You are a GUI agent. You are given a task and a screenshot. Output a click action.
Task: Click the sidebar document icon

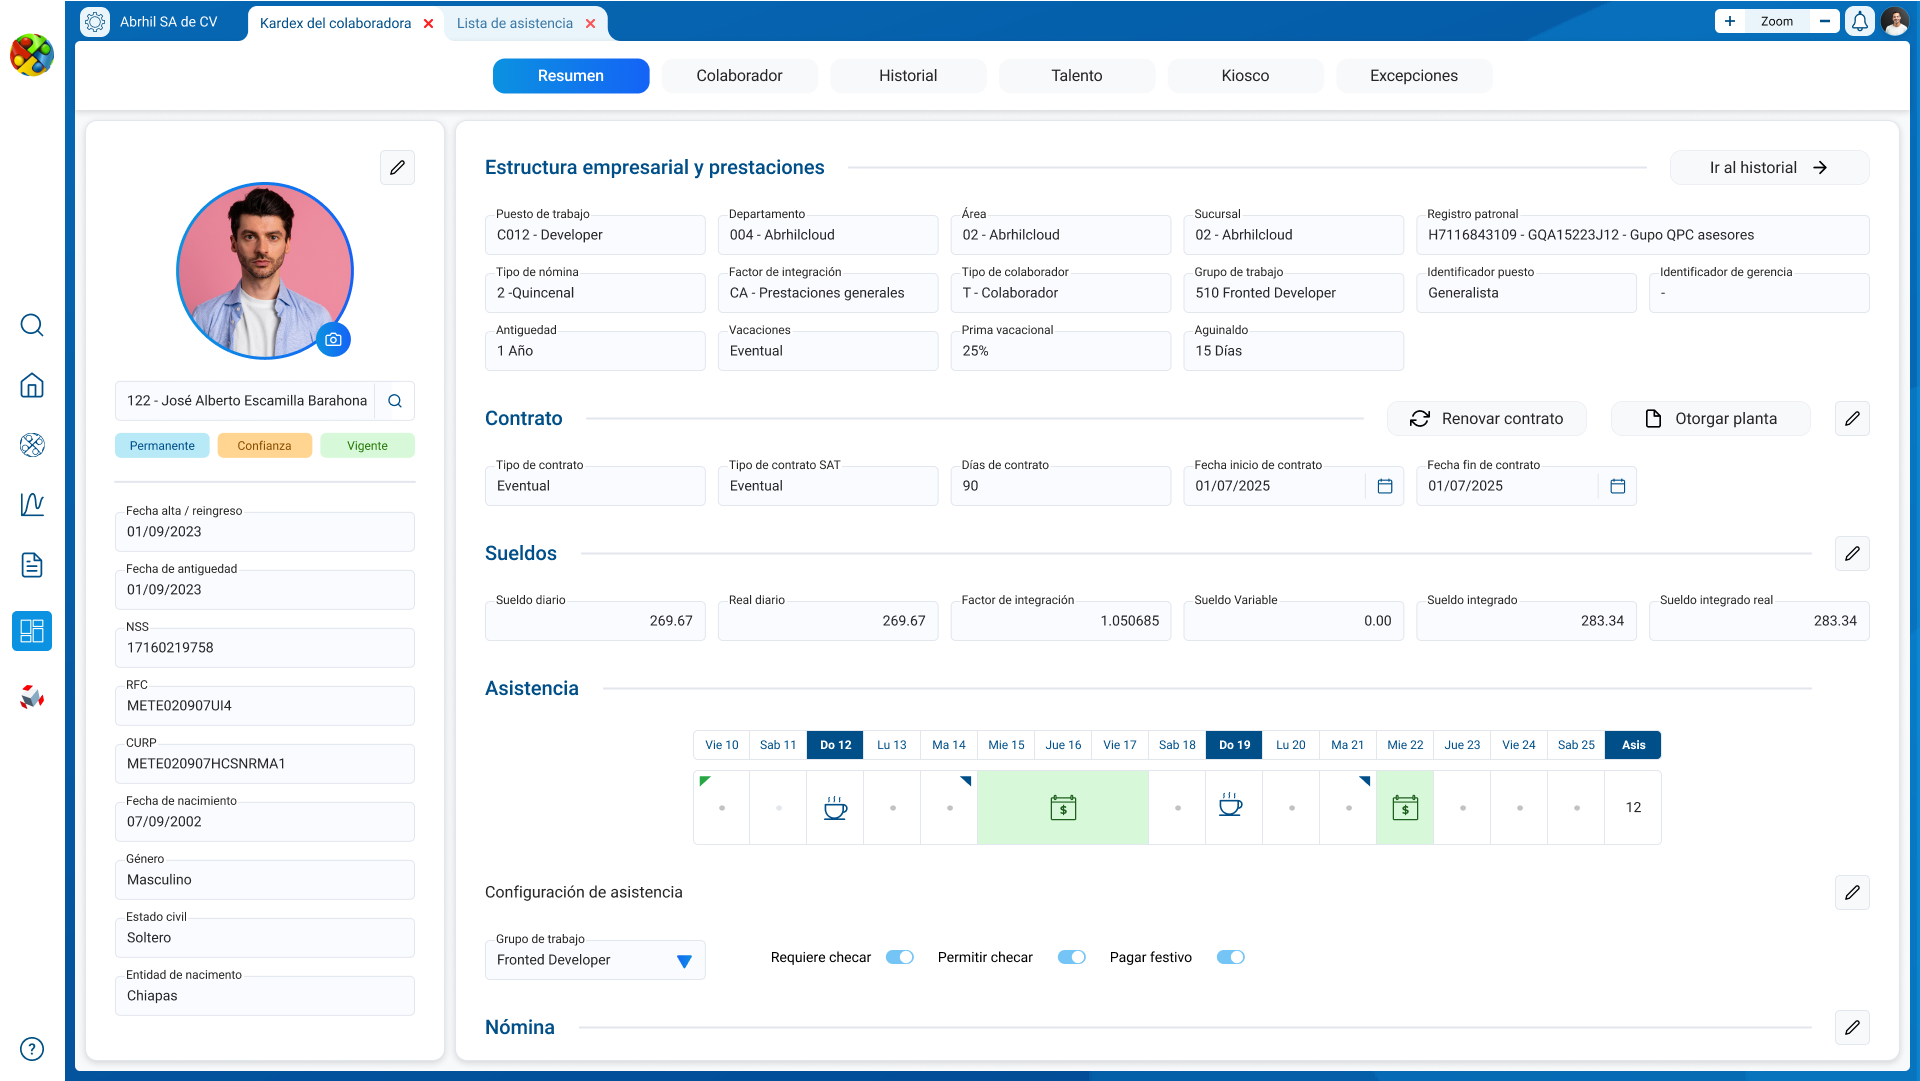[x=32, y=565]
